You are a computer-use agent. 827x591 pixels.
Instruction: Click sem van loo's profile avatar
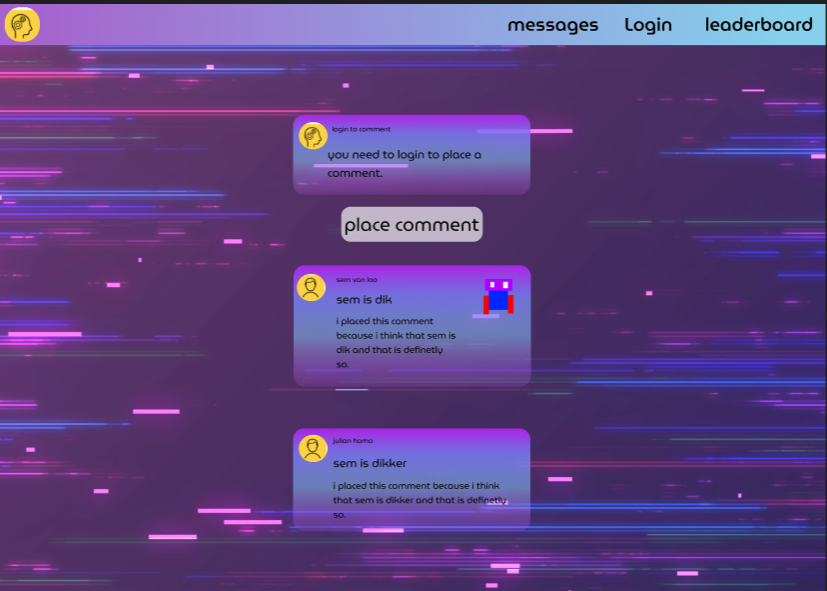coord(311,288)
